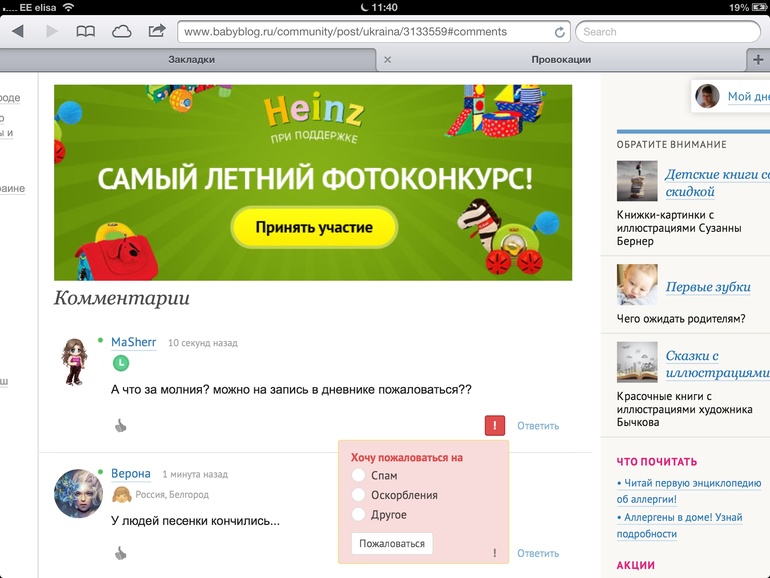
Task: Reload page with refresh icon
Action: pyautogui.click(x=559, y=32)
